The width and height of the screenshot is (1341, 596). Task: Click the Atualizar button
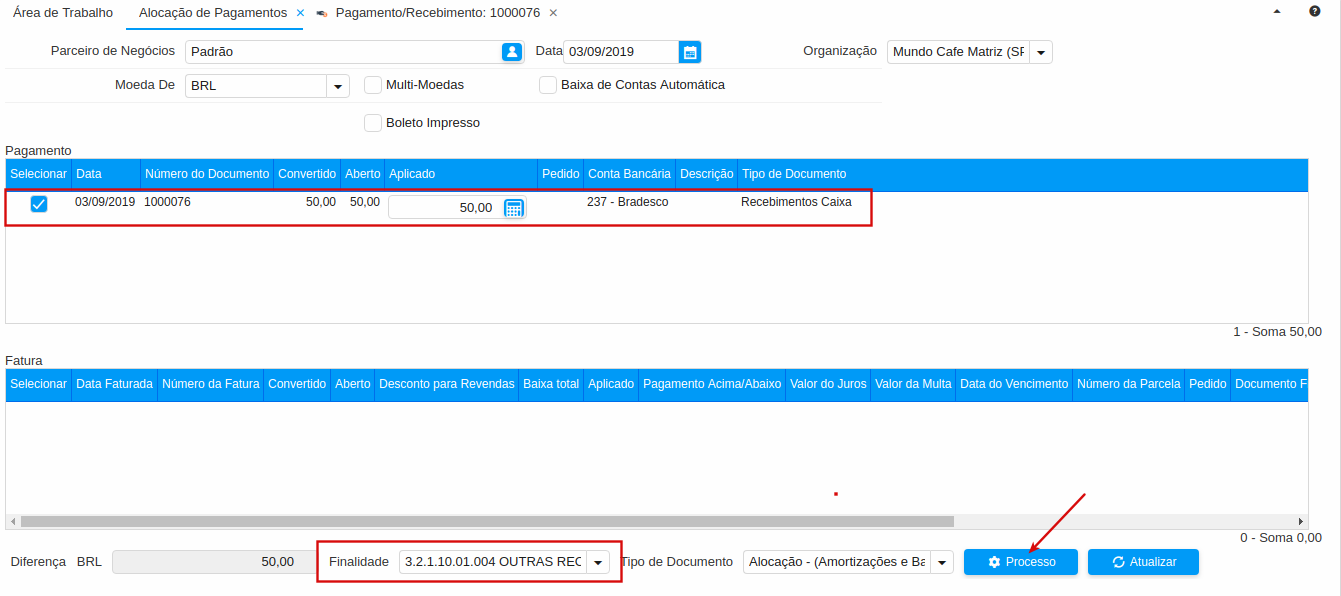pos(1143,562)
